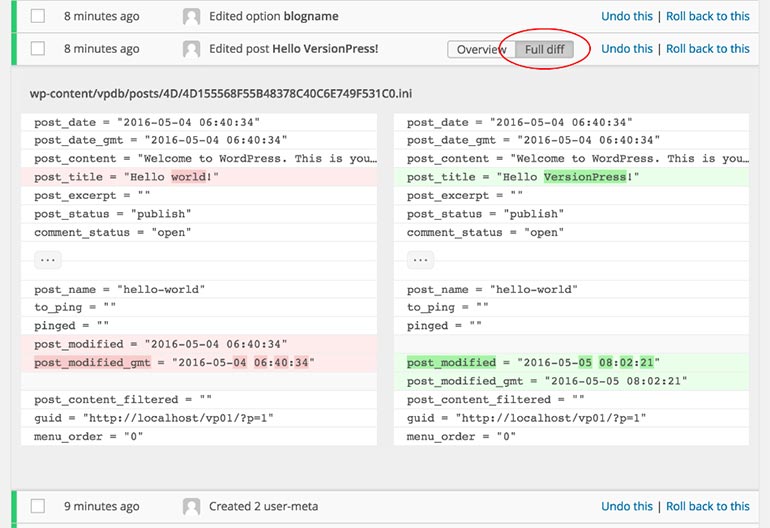Viewport: 770px width, 528px height.
Task: Click the left pane post_name hello-world line
Action: point(199,289)
